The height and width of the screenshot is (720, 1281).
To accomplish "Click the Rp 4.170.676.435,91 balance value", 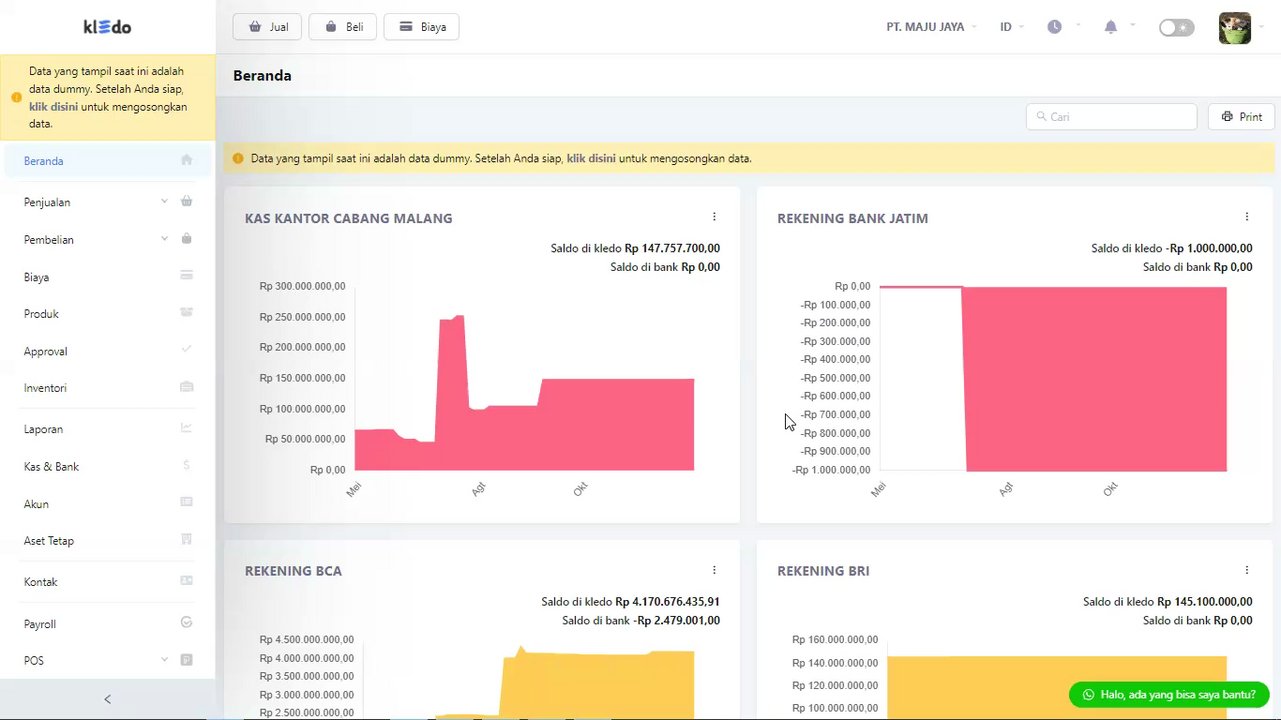I will click(667, 602).
